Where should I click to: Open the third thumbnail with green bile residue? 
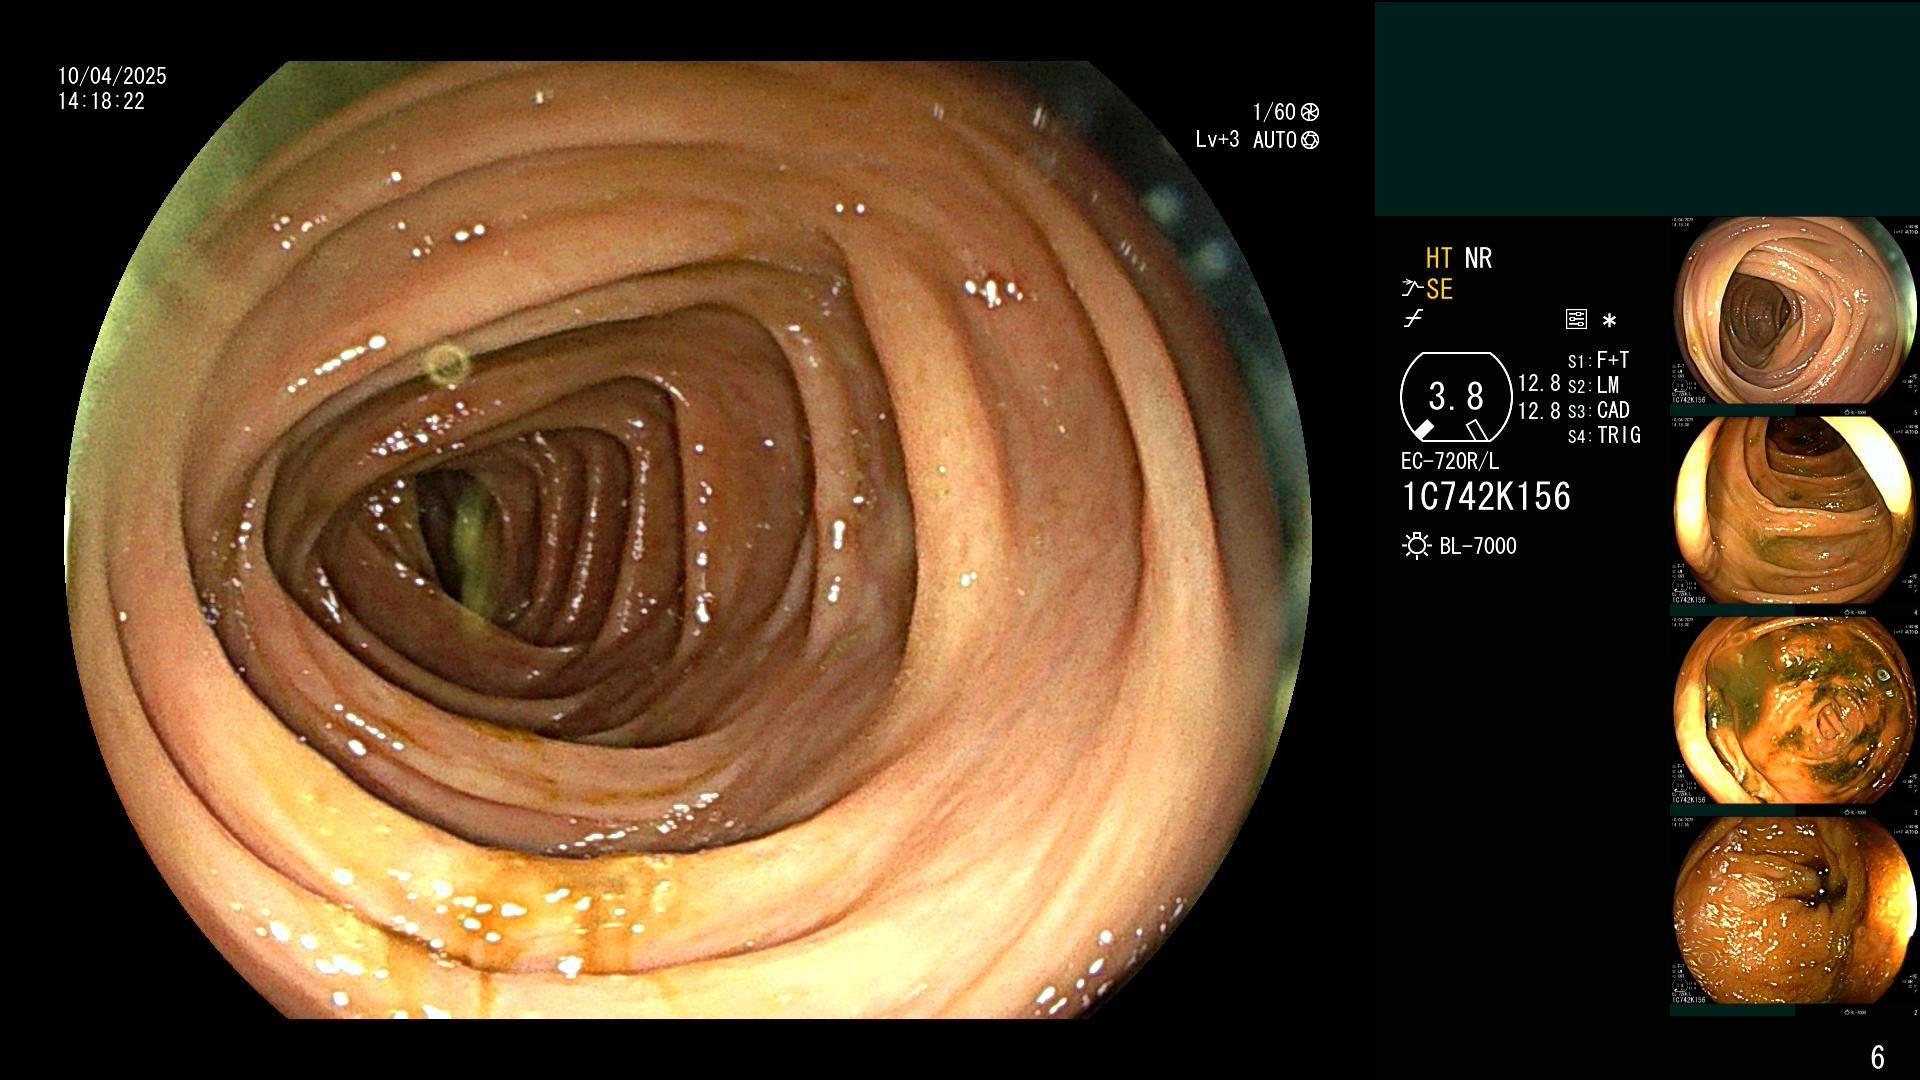(x=1794, y=710)
